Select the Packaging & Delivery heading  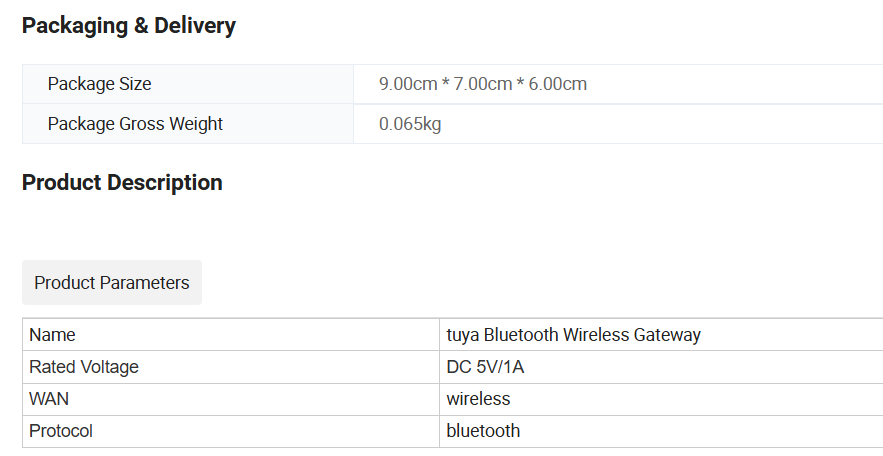128,26
